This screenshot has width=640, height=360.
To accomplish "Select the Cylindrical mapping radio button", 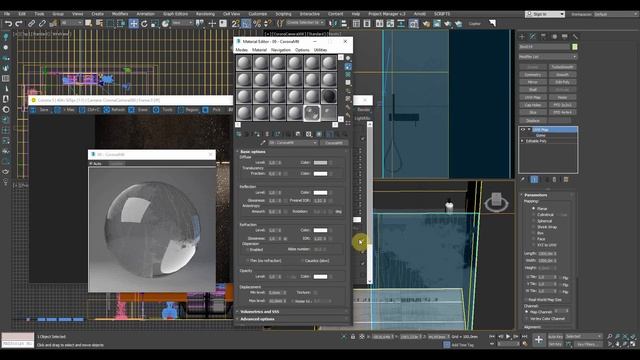I will 533,215.
